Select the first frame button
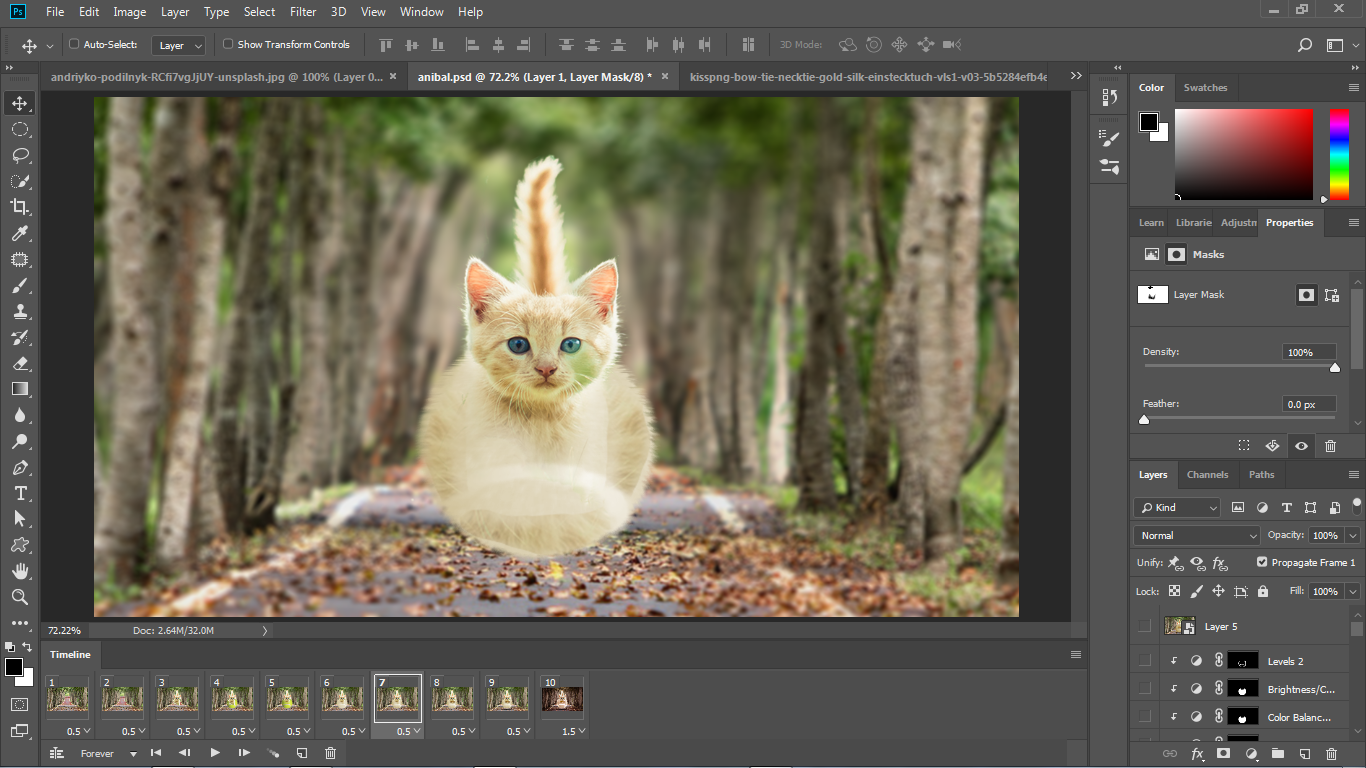This screenshot has width=1366, height=768. tap(156, 753)
